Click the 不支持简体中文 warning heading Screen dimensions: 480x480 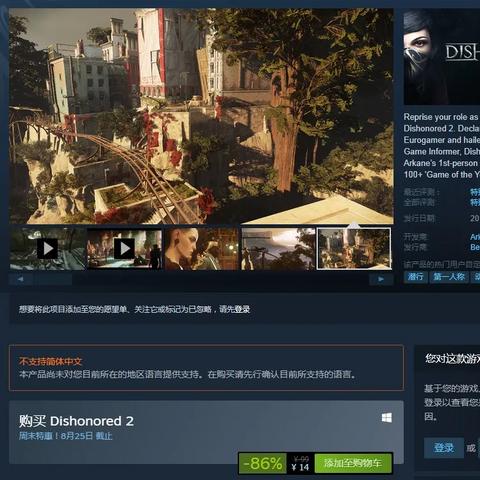pos(50,361)
